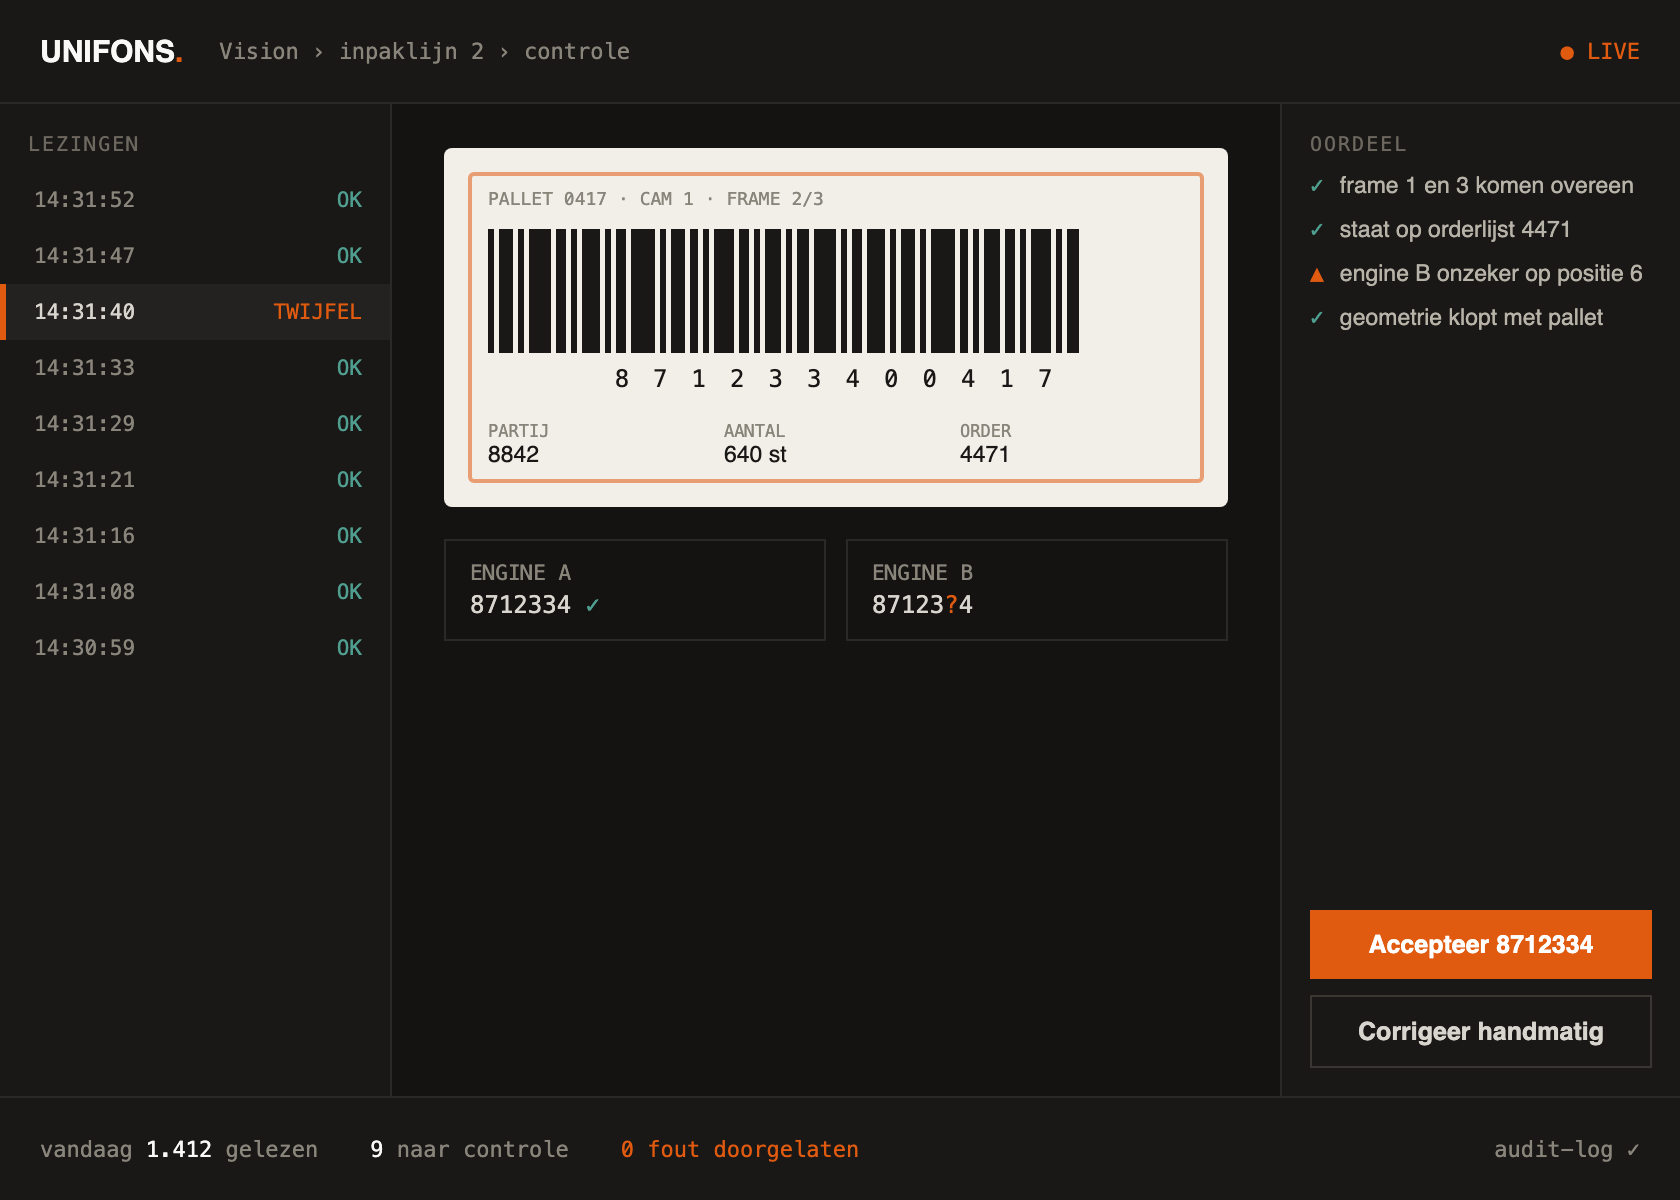Click '9 naar controle' stat

click(469, 1150)
